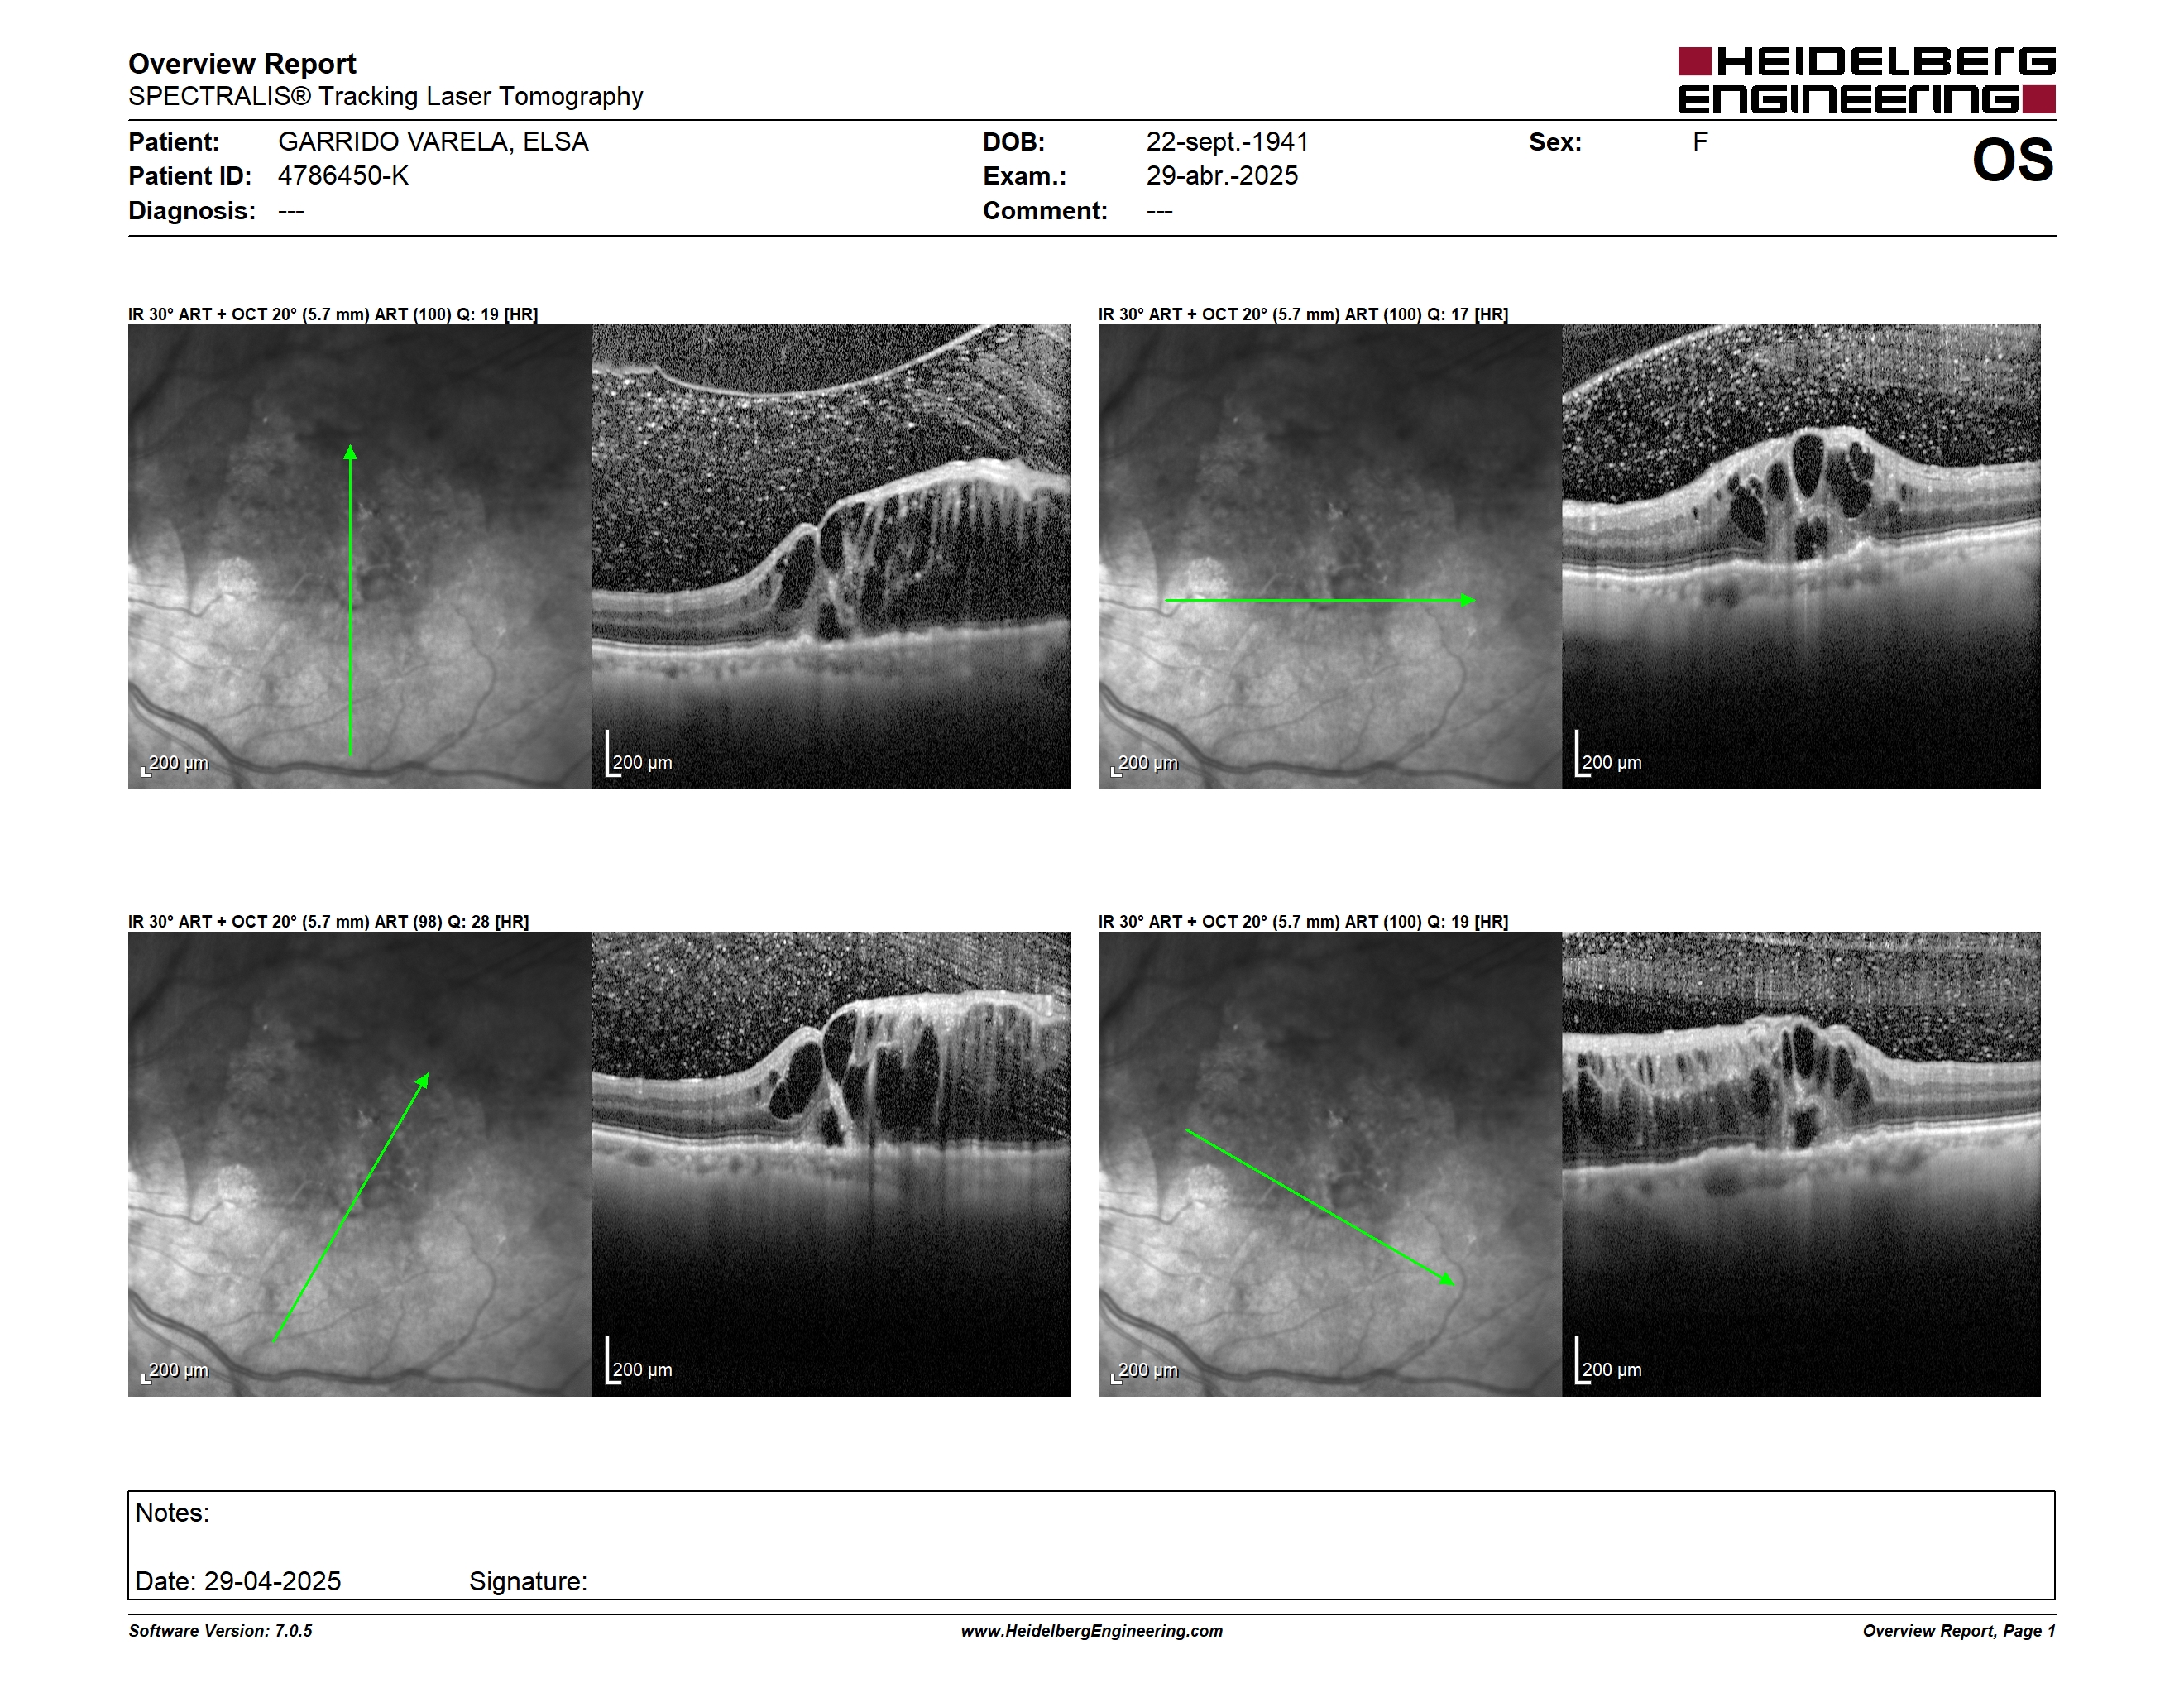The image size is (2184, 1688).
Task: Click the Patient ID value "4786450-K"
Action: pos(343,176)
